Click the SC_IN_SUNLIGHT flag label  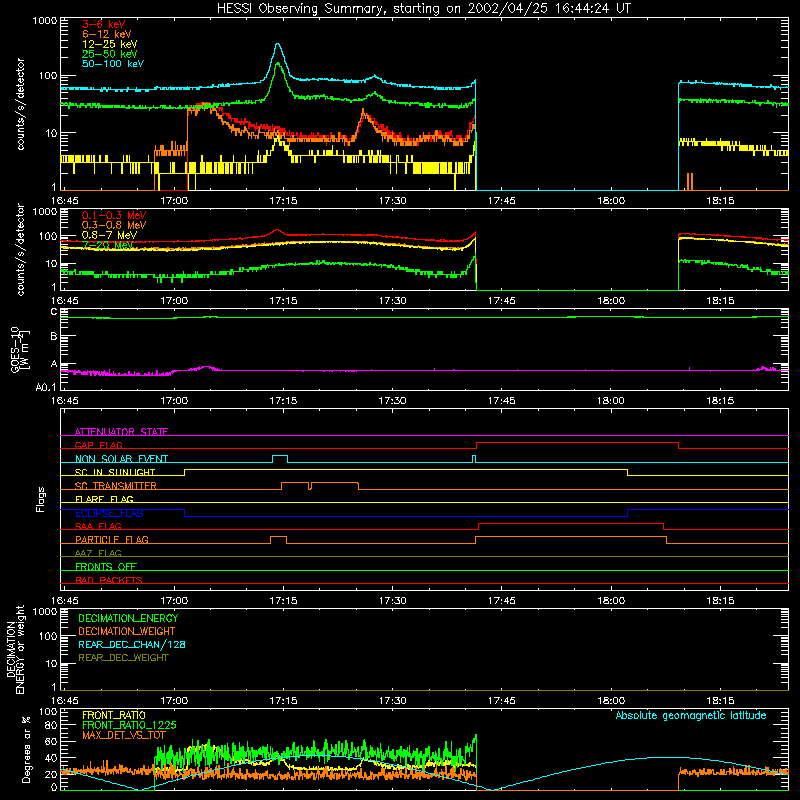coord(115,472)
